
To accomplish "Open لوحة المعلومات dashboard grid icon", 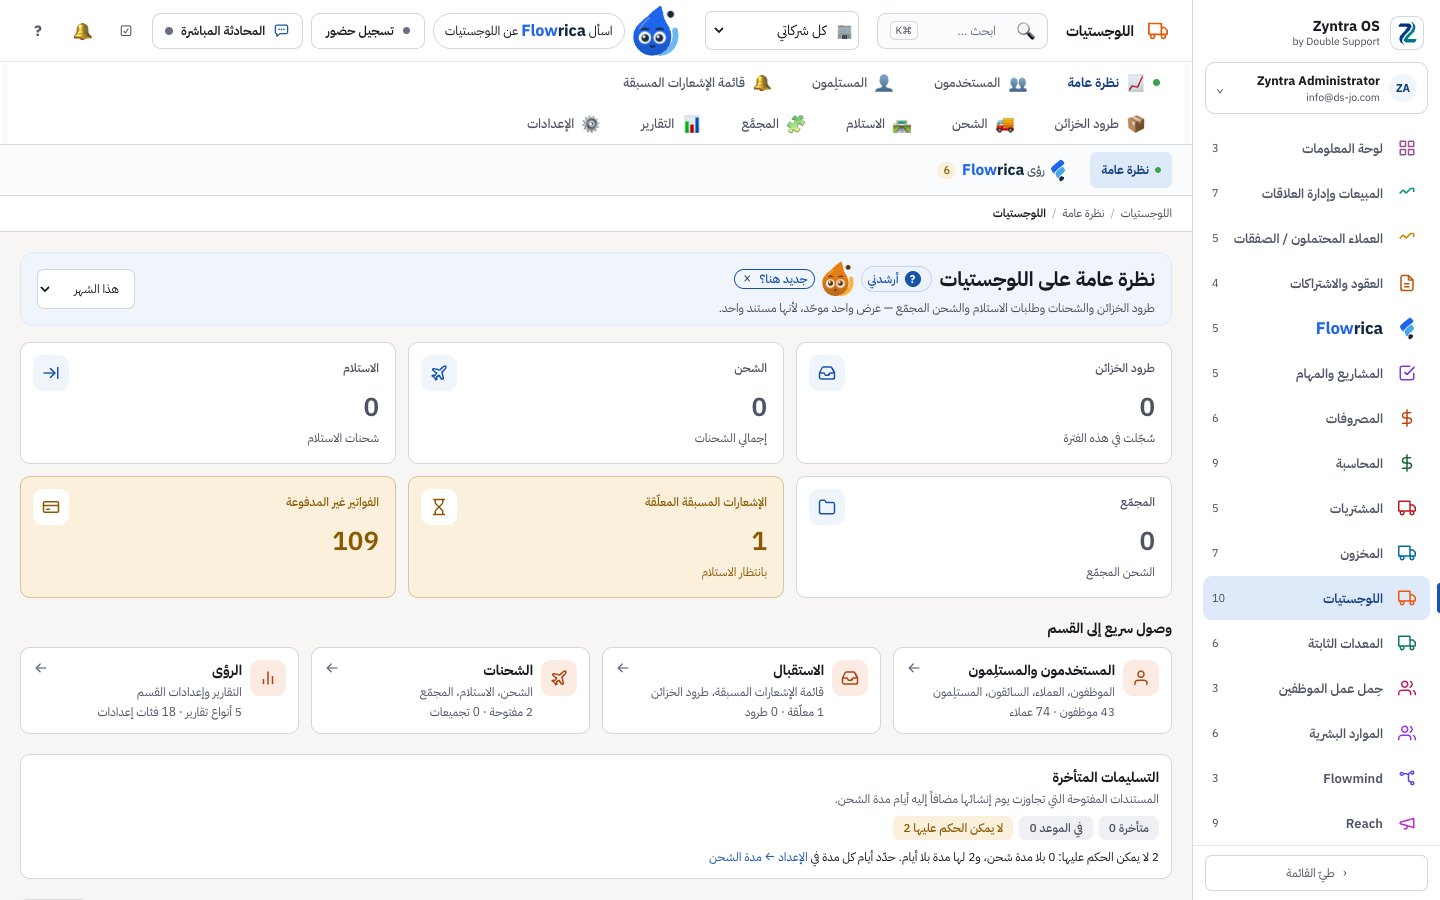I will (1407, 148).
